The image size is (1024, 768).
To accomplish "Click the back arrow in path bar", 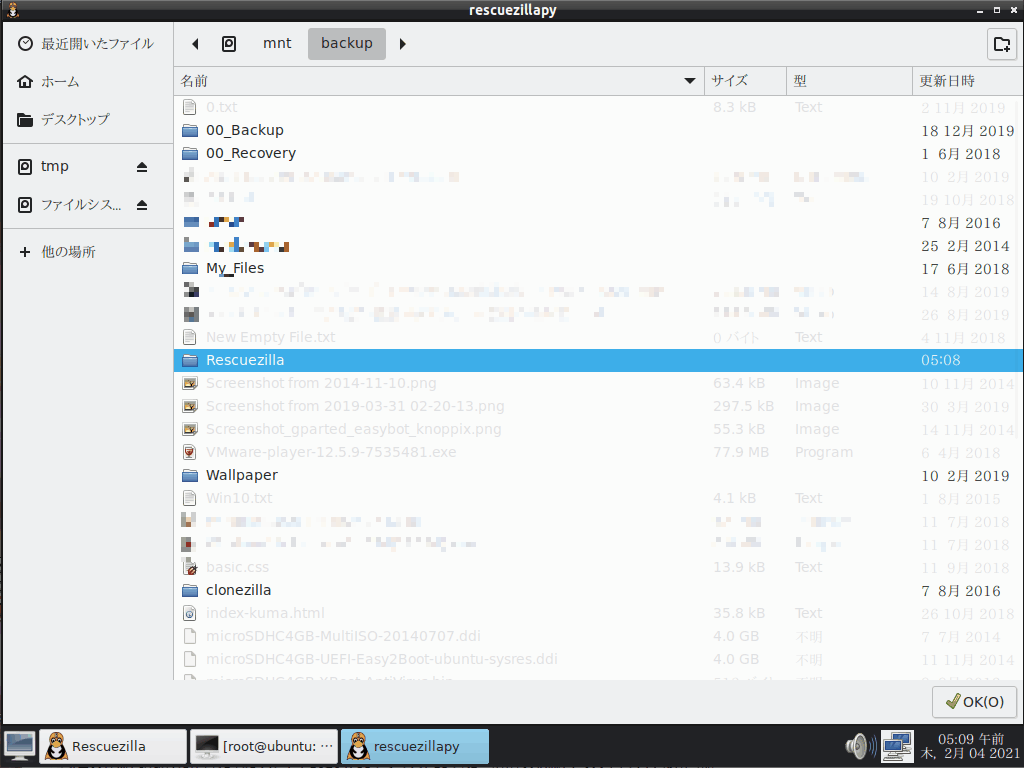I will pyautogui.click(x=195, y=44).
